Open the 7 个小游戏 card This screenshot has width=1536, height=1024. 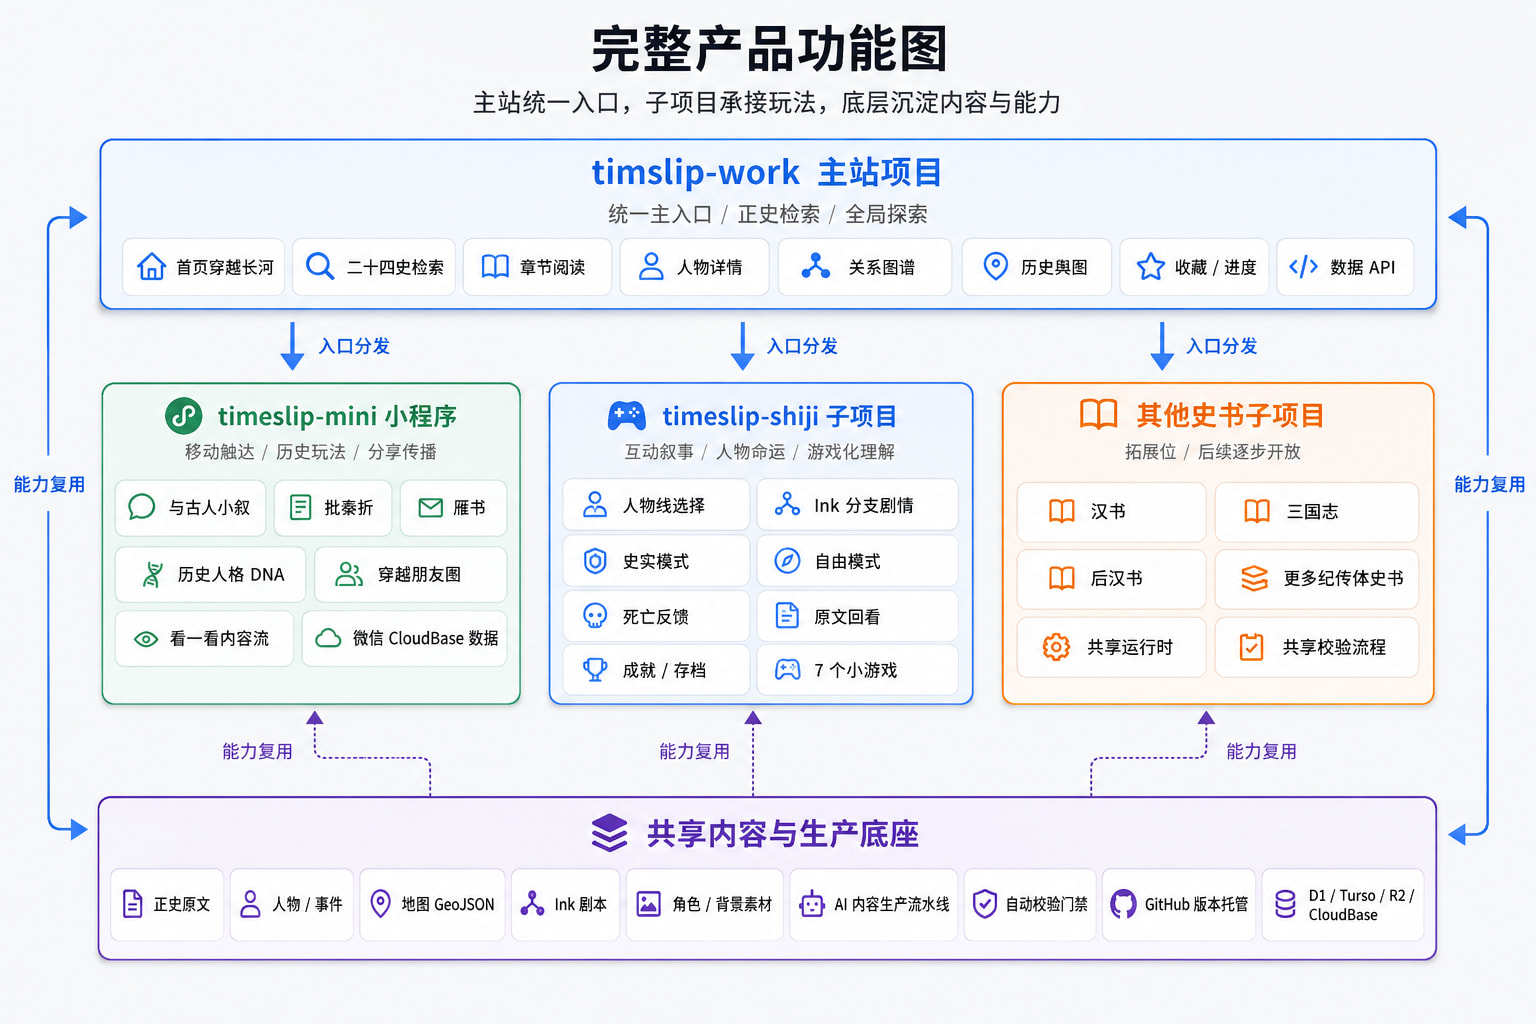(x=857, y=670)
